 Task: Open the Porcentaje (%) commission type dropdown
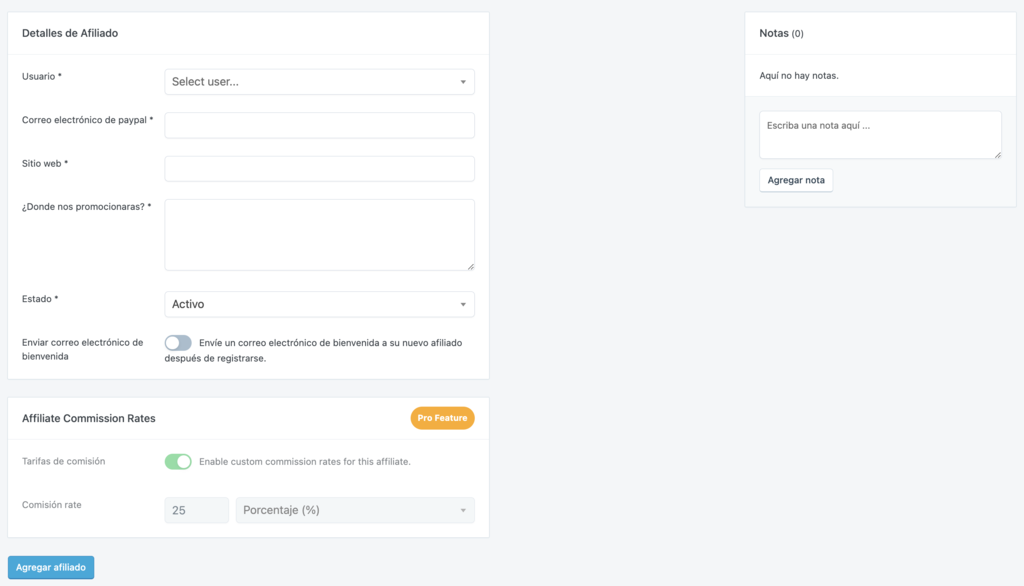pyautogui.click(x=354, y=510)
